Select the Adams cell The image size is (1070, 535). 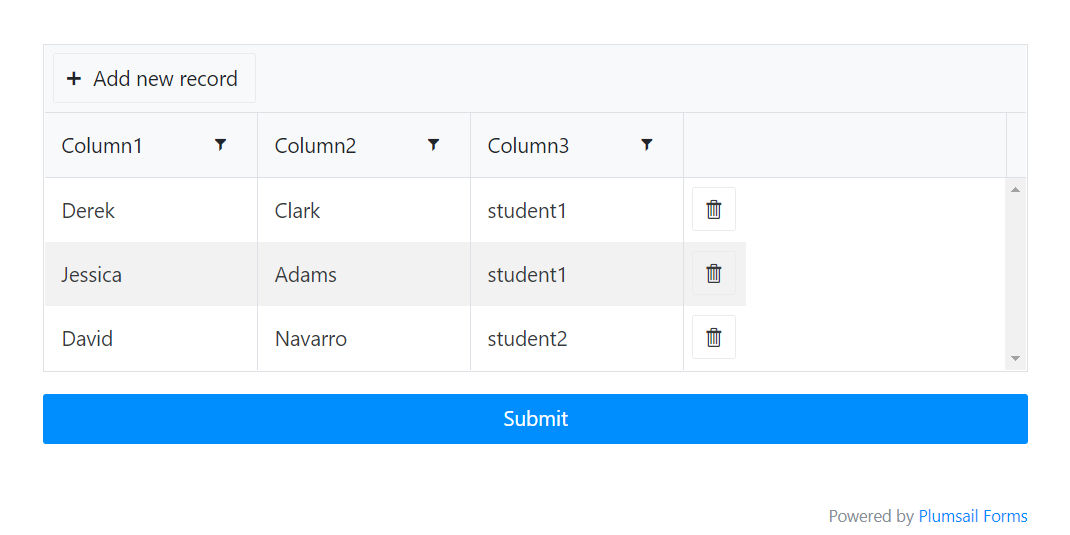pos(305,274)
